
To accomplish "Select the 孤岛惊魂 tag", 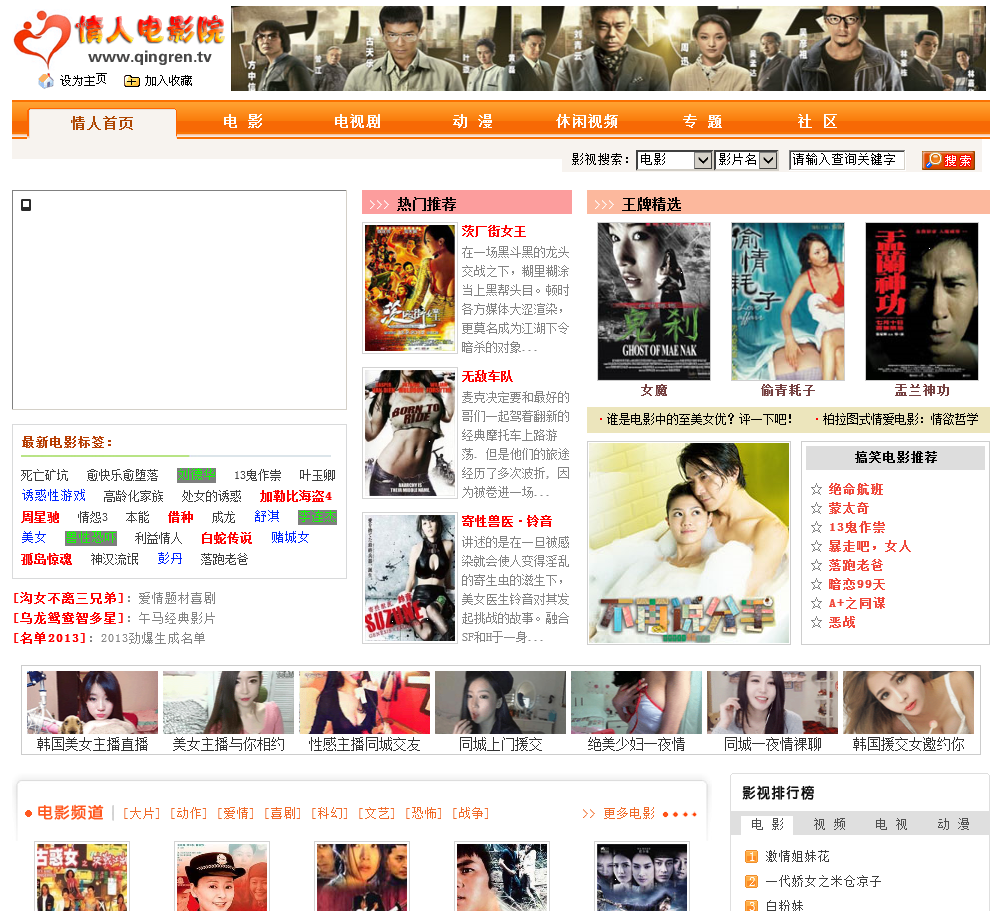I will [x=47, y=560].
